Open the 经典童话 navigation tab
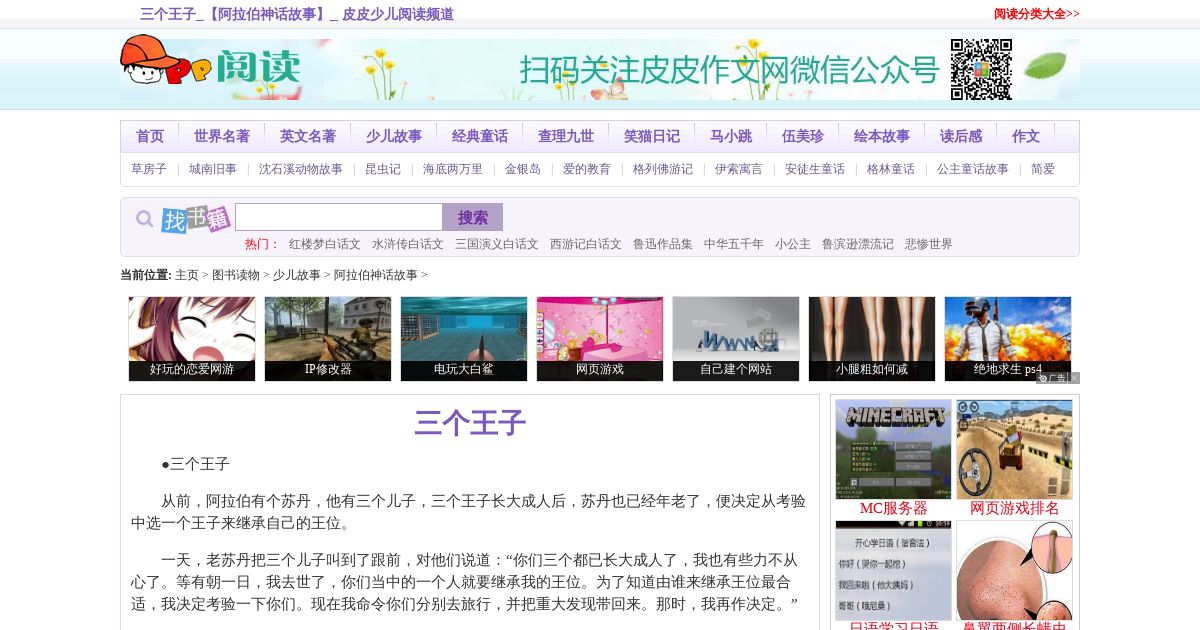Viewport: 1200px width, 630px height. [x=480, y=136]
